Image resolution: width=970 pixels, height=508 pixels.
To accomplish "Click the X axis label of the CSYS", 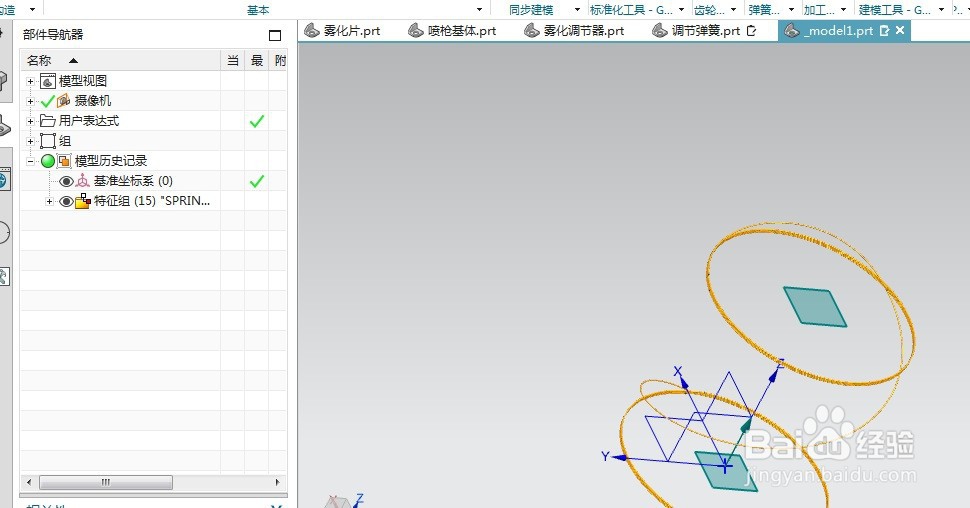I will pyautogui.click(x=678, y=371).
